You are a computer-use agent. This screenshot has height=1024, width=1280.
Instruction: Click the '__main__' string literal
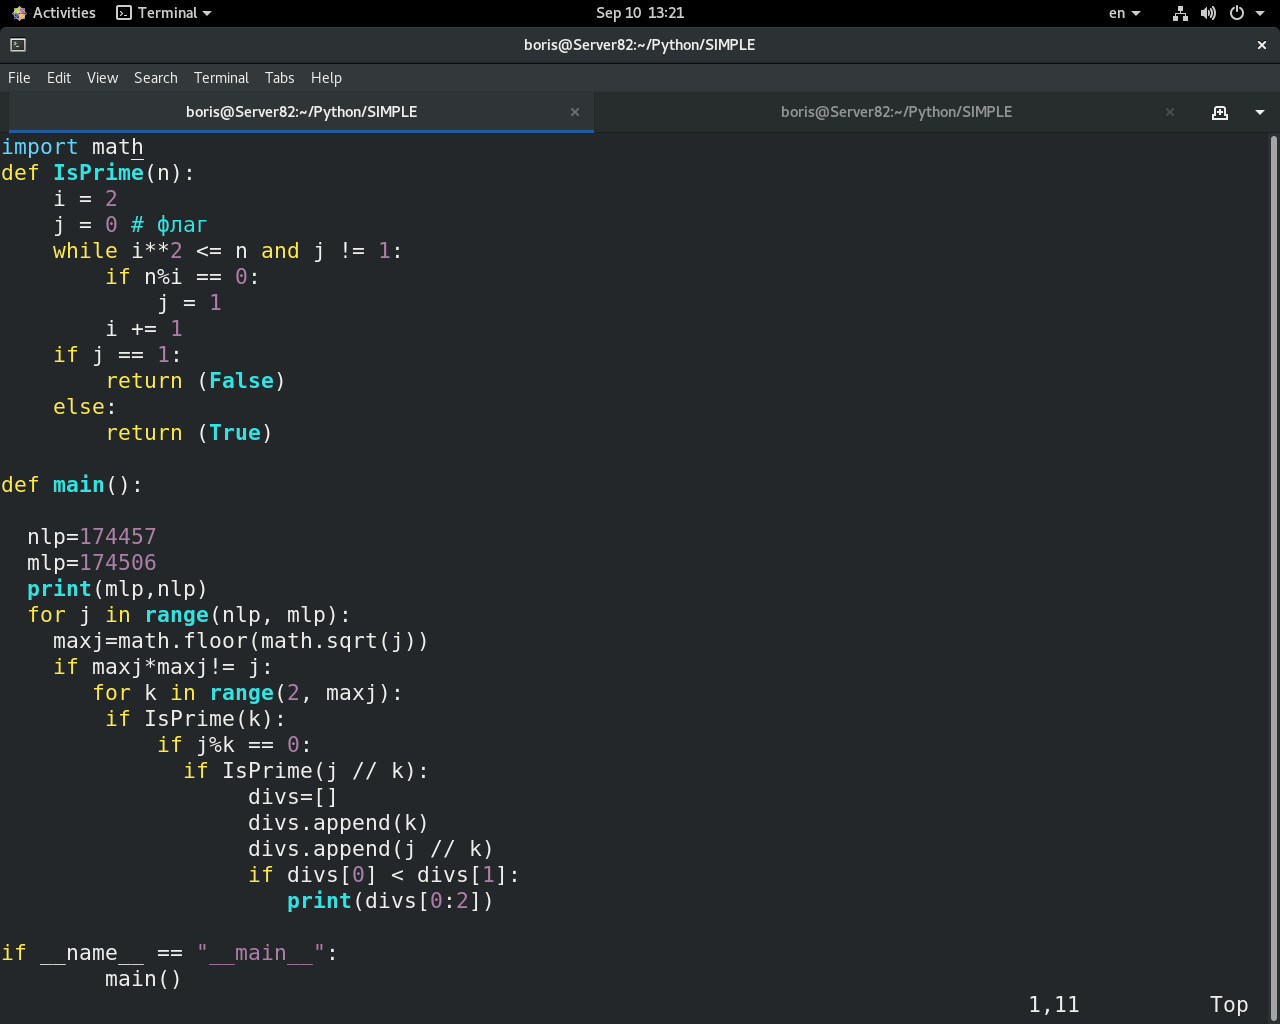tap(261, 953)
